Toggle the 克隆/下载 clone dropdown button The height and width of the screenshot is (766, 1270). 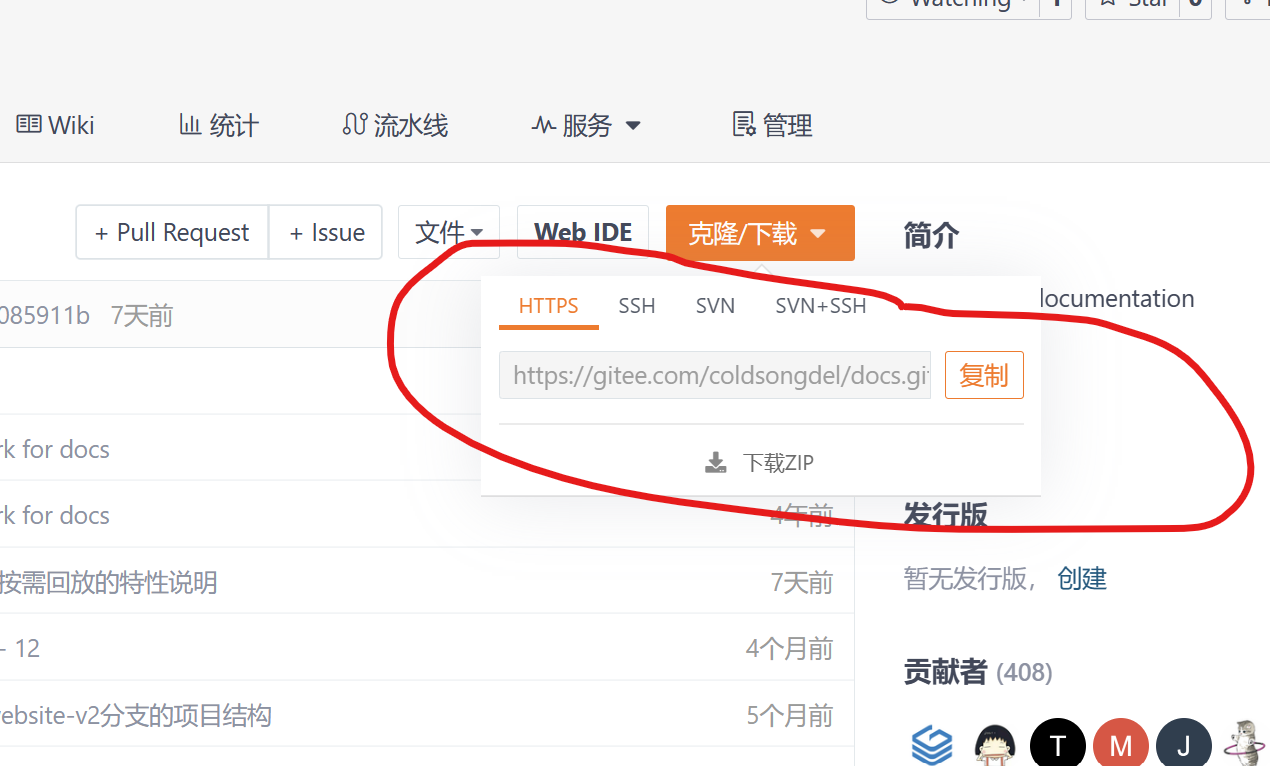pos(760,232)
